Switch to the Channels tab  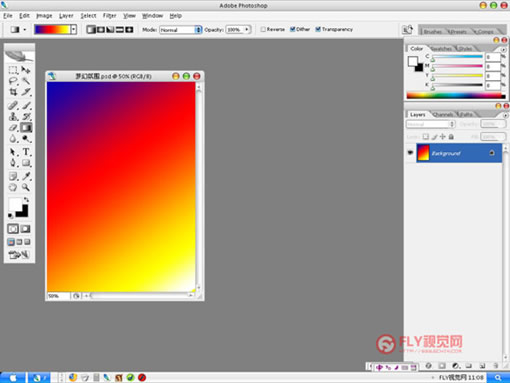[443, 115]
